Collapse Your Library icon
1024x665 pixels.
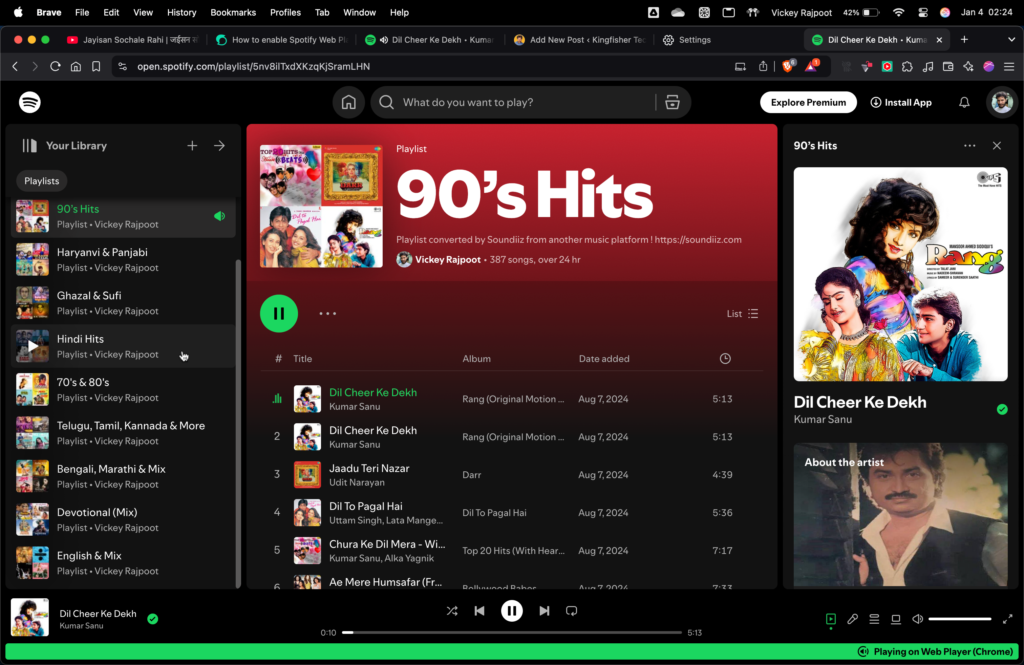29,146
